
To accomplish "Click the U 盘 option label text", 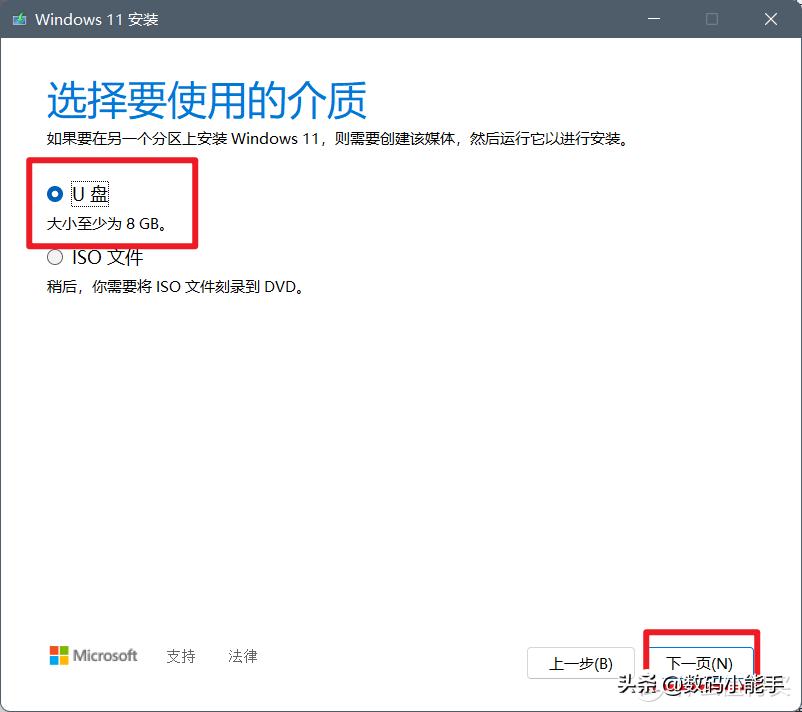I will [90, 194].
